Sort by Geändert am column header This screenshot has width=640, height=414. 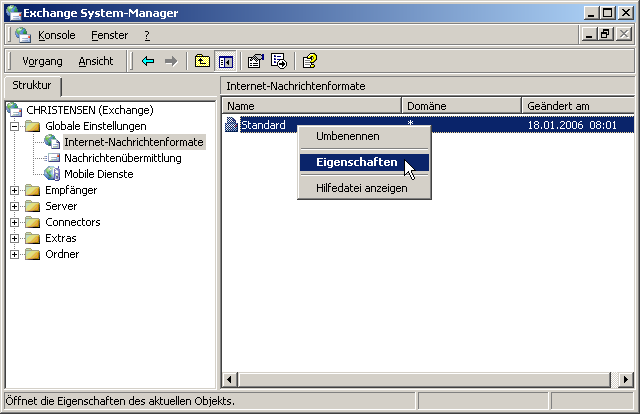tap(578, 106)
